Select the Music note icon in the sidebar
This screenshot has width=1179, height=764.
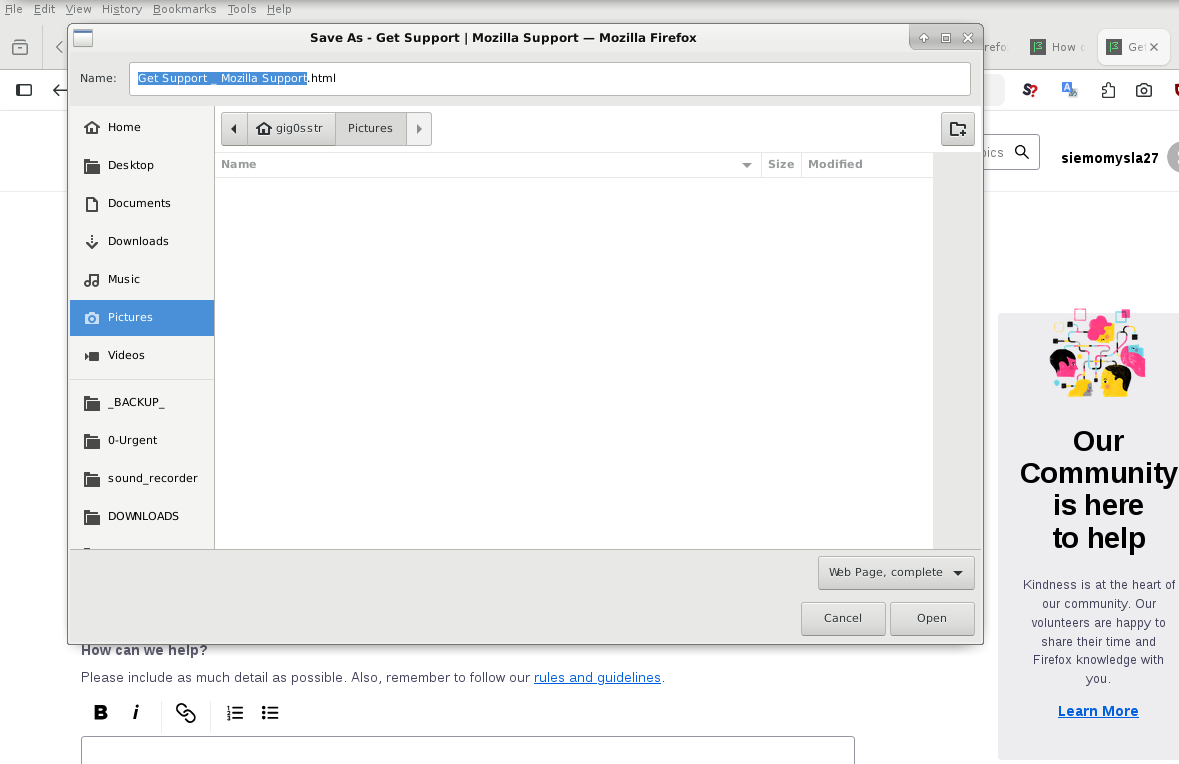point(92,280)
